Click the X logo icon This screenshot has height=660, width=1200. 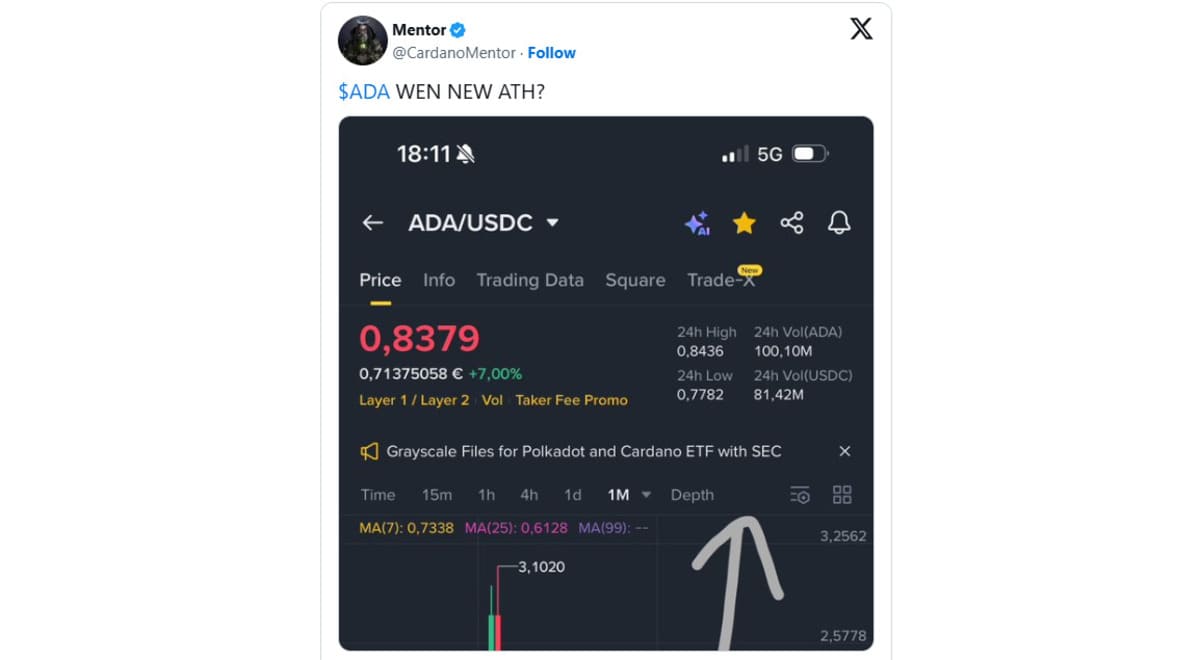coord(861,29)
